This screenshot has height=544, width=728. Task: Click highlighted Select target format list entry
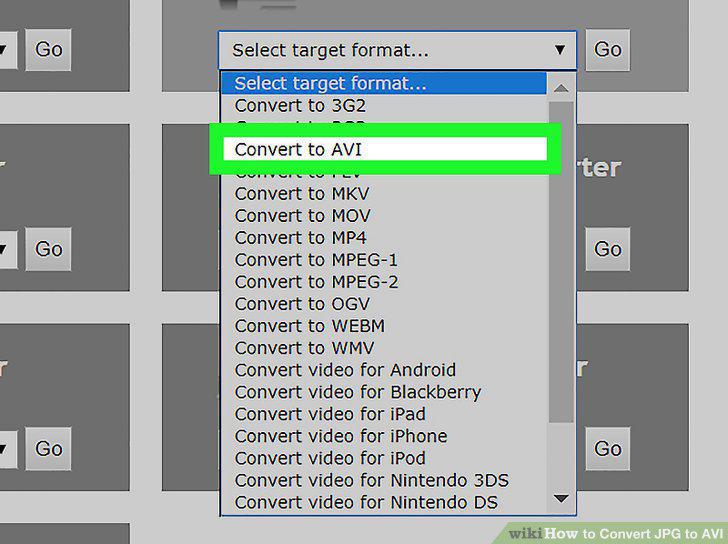coord(384,84)
